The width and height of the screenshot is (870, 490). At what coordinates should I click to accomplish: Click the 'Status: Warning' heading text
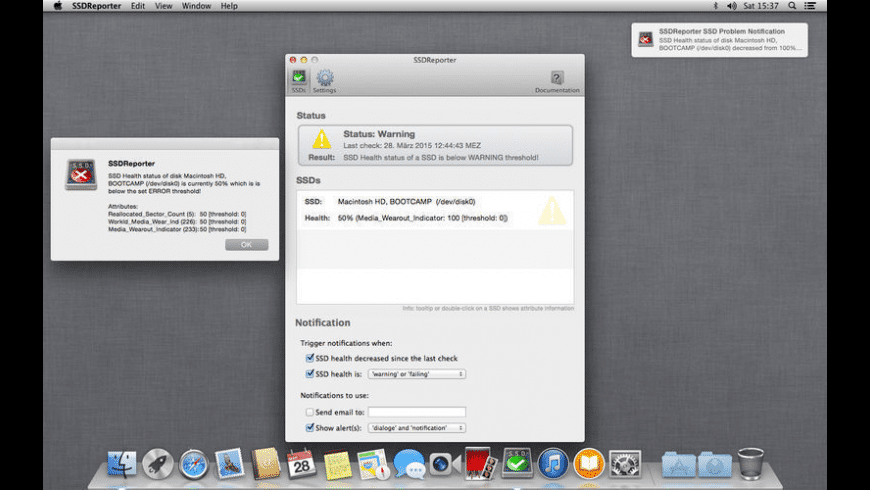[379, 134]
